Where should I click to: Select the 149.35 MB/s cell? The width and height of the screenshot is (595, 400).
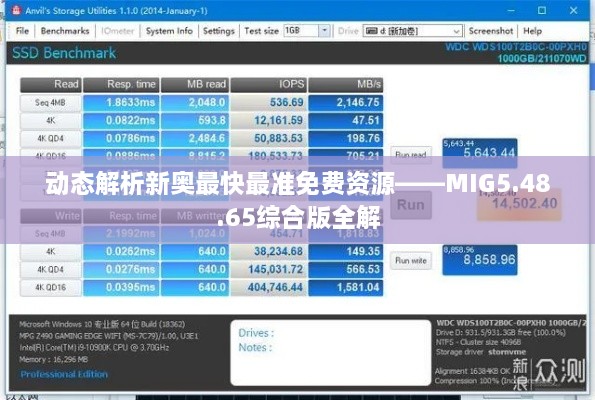[346, 251]
